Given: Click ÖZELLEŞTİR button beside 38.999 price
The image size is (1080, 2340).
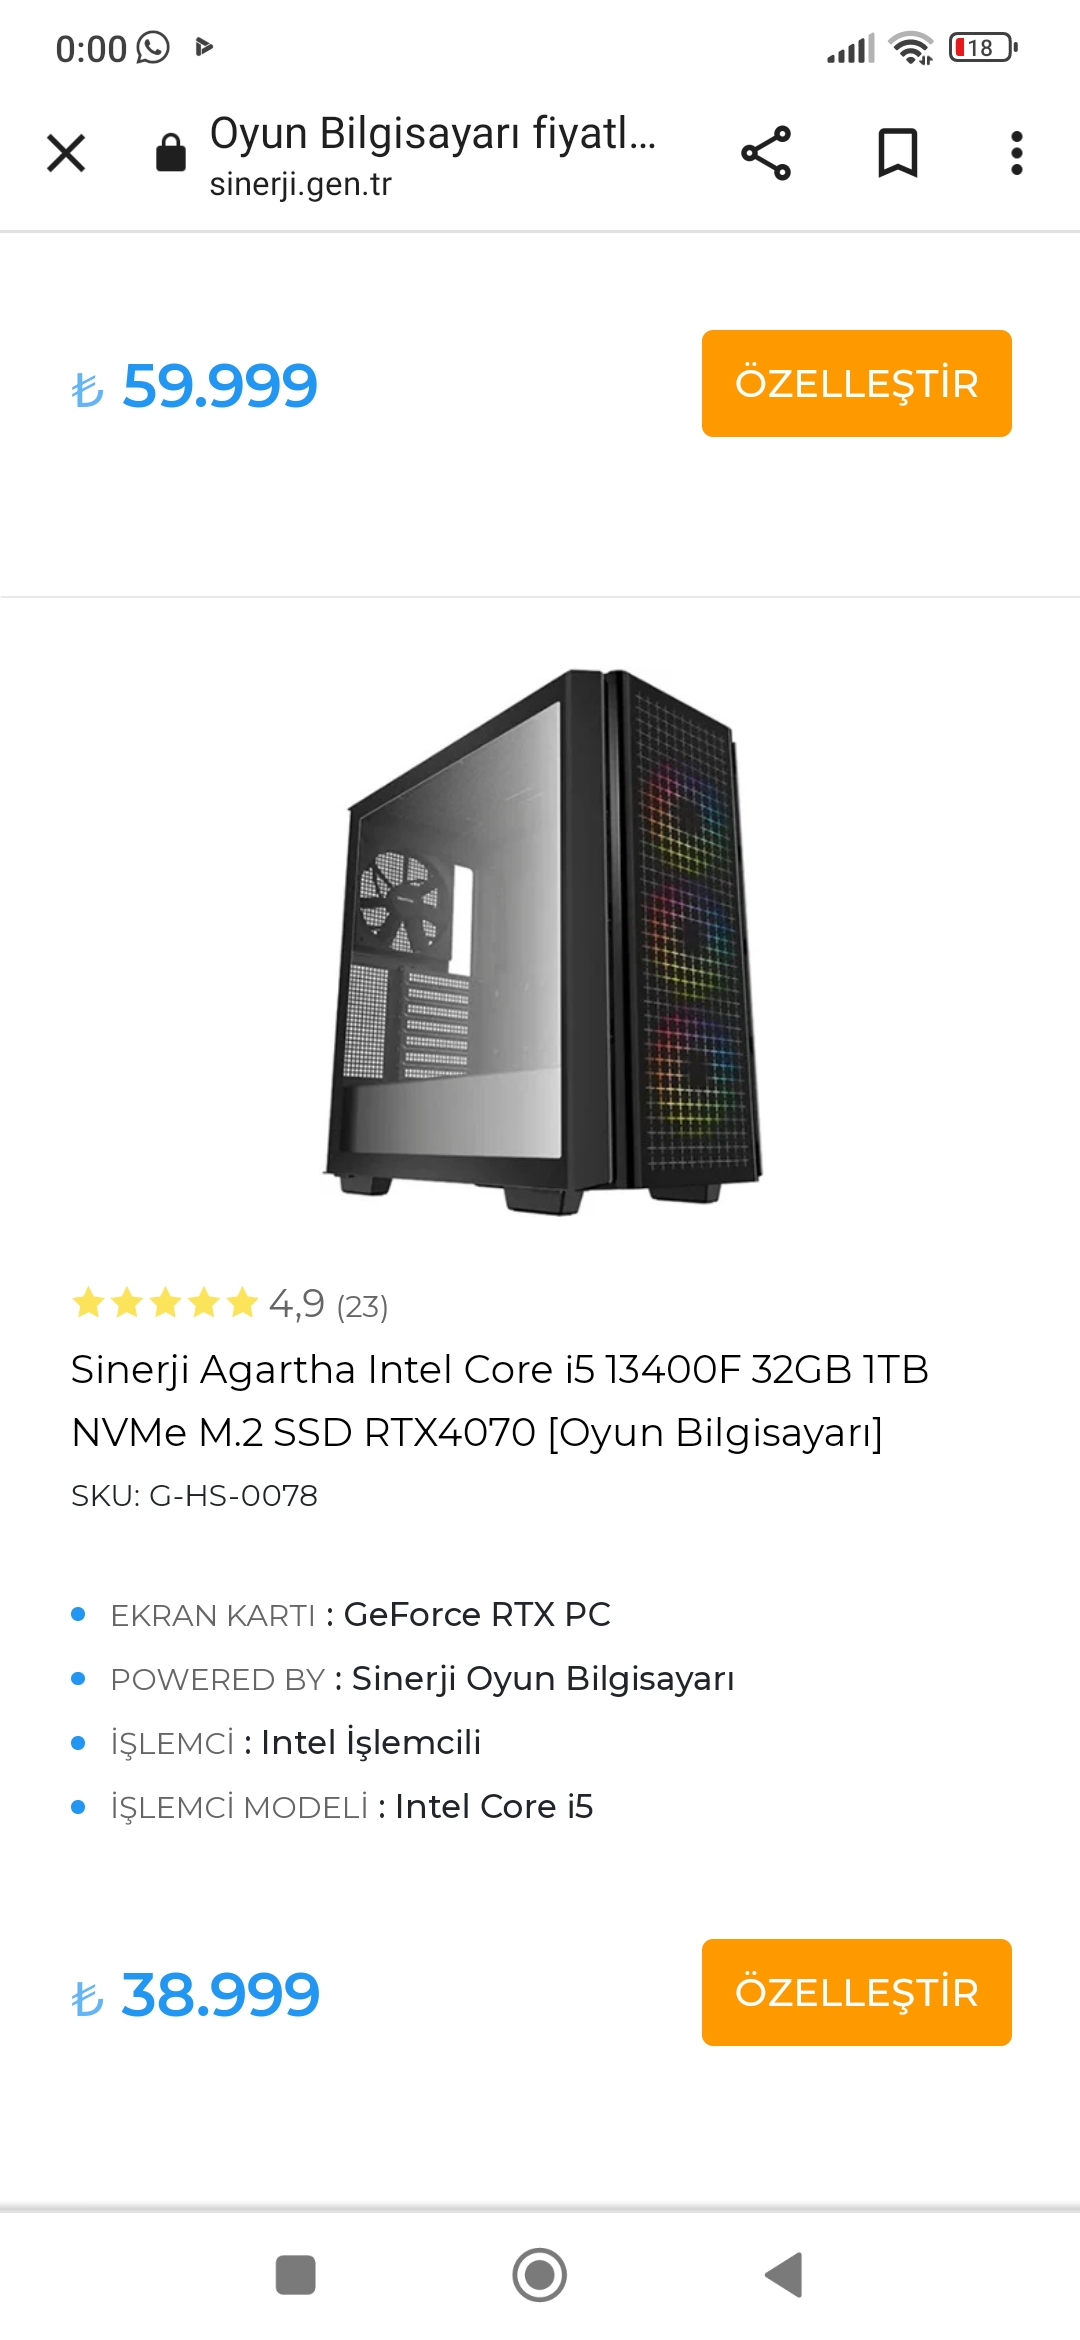Looking at the screenshot, I should 856,1992.
